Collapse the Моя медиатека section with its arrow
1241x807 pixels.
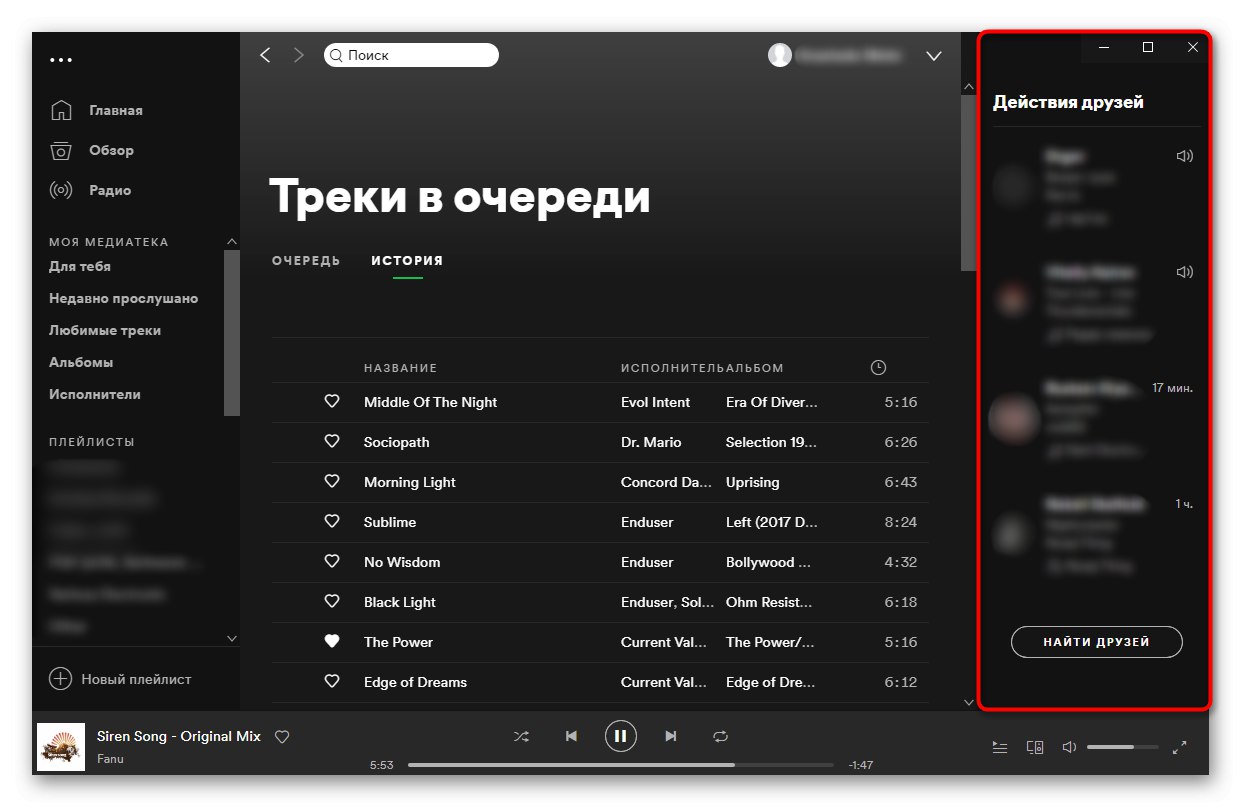click(232, 242)
